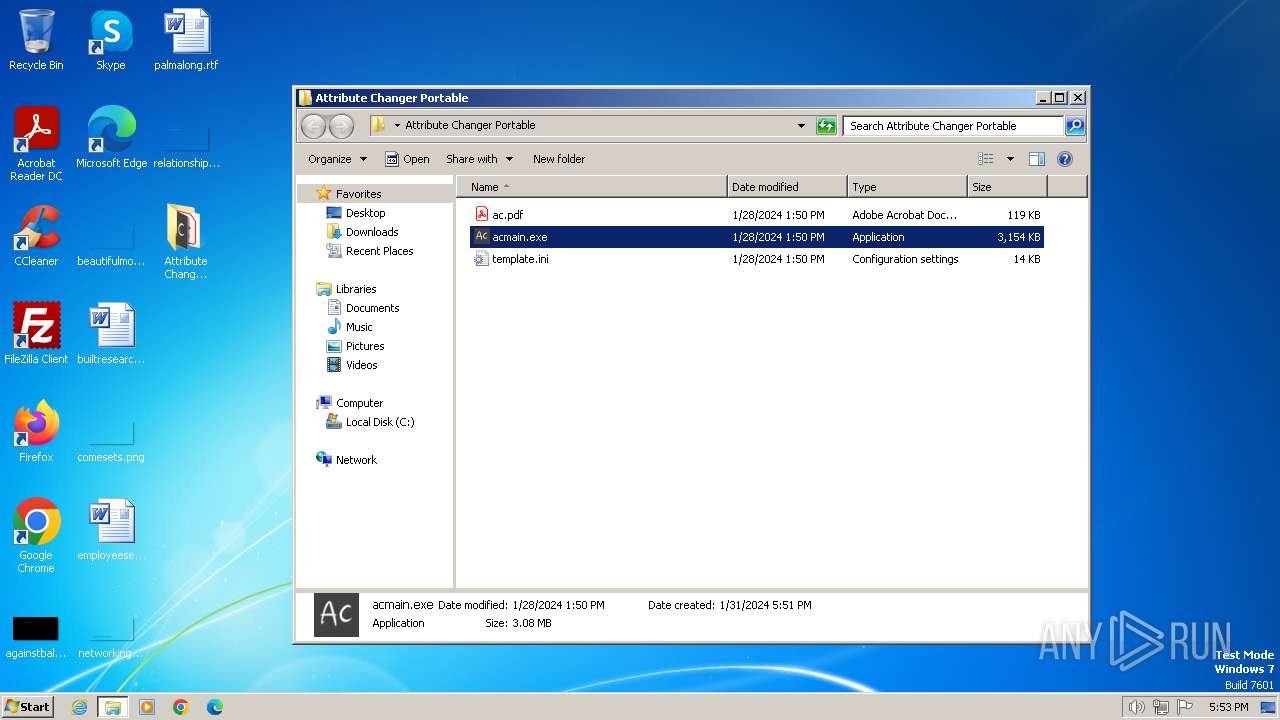Screen dimensions: 1280x720
Task: Open the Recycle Bin desktop icon
Action: point(36,40)
